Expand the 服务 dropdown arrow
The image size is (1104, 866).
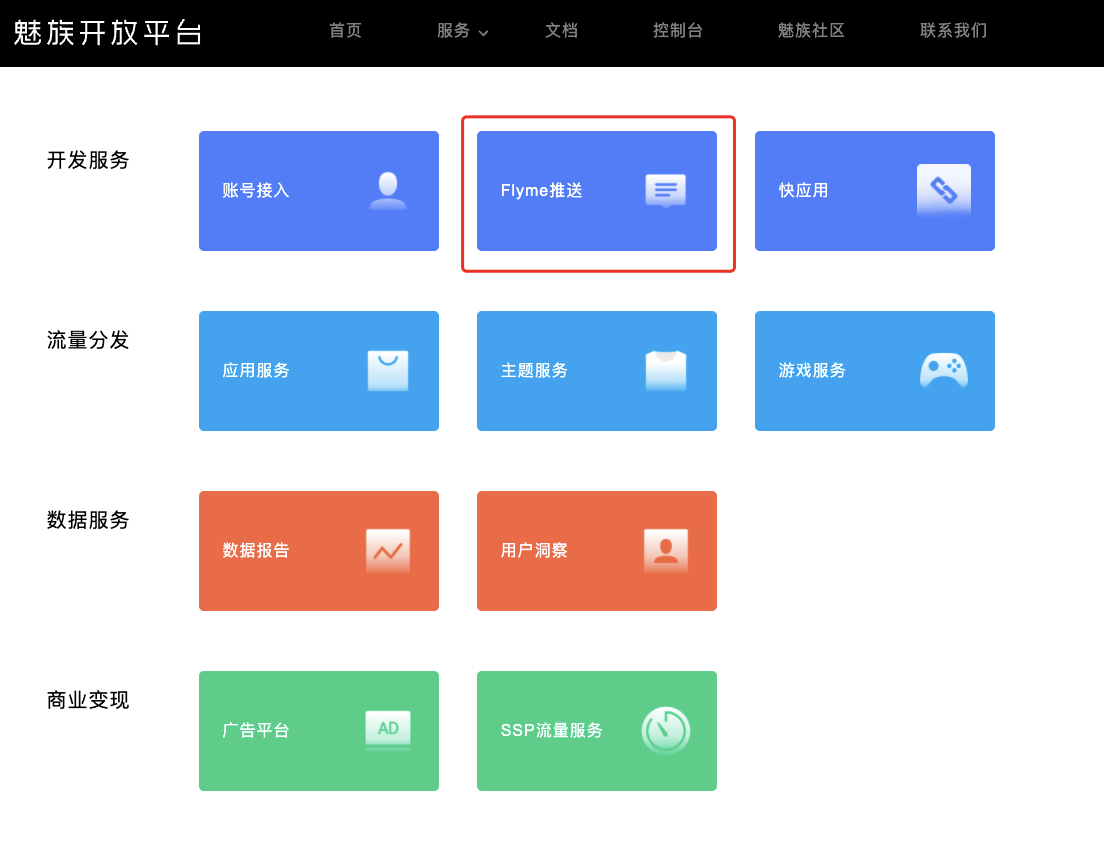[483, 32]
